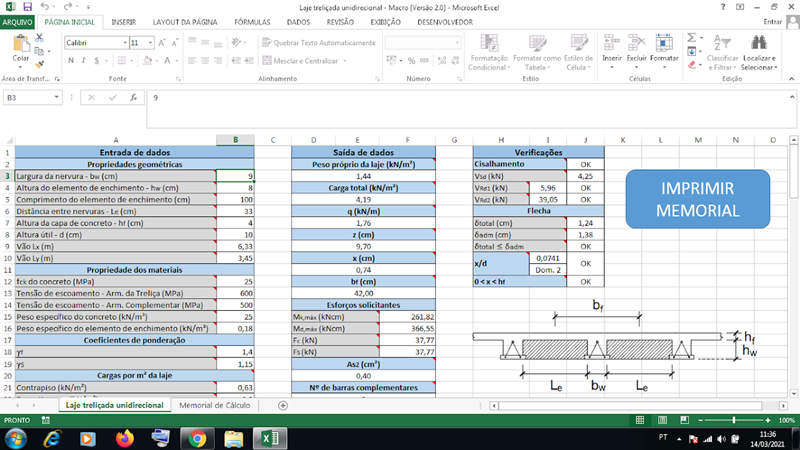The width and height of the screenshot is (800, 450).
Task: Collapse the ribbon with the chevron
Action: [x=791, y=79]
